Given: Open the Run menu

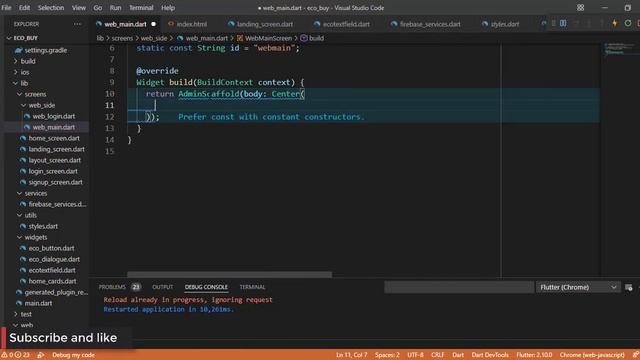Looking at the screenshot, I should (x=116, y=8).
